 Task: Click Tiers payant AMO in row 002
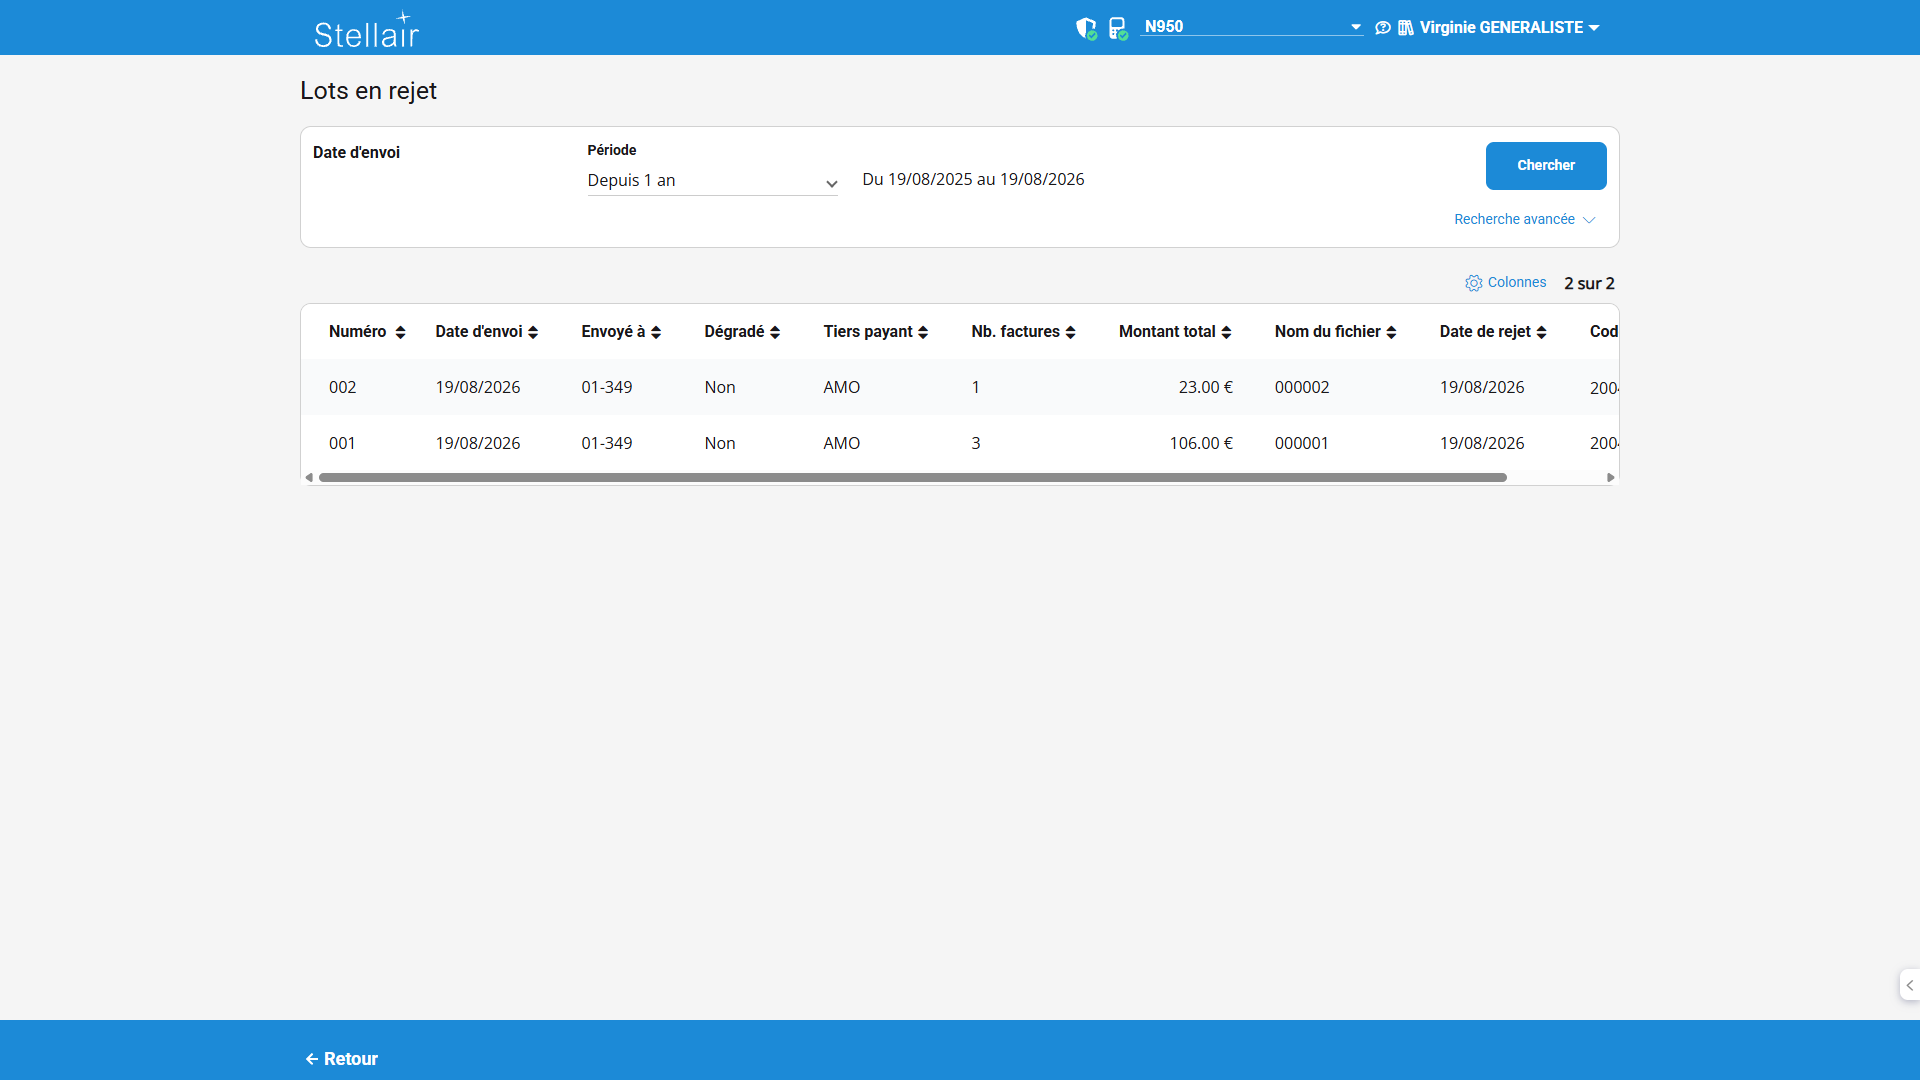point(842,387)
